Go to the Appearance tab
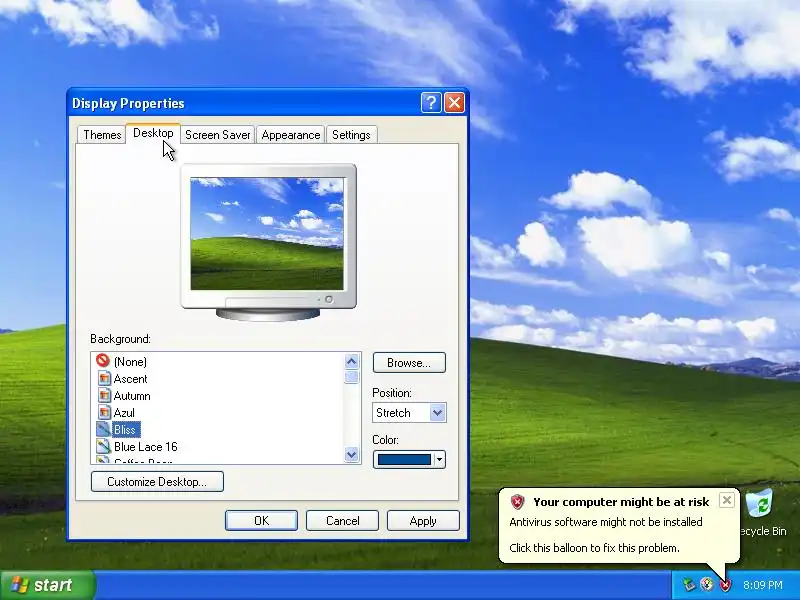Image resolution: width=800 pixels, height=600 pixels. click(x=290, y=135)
